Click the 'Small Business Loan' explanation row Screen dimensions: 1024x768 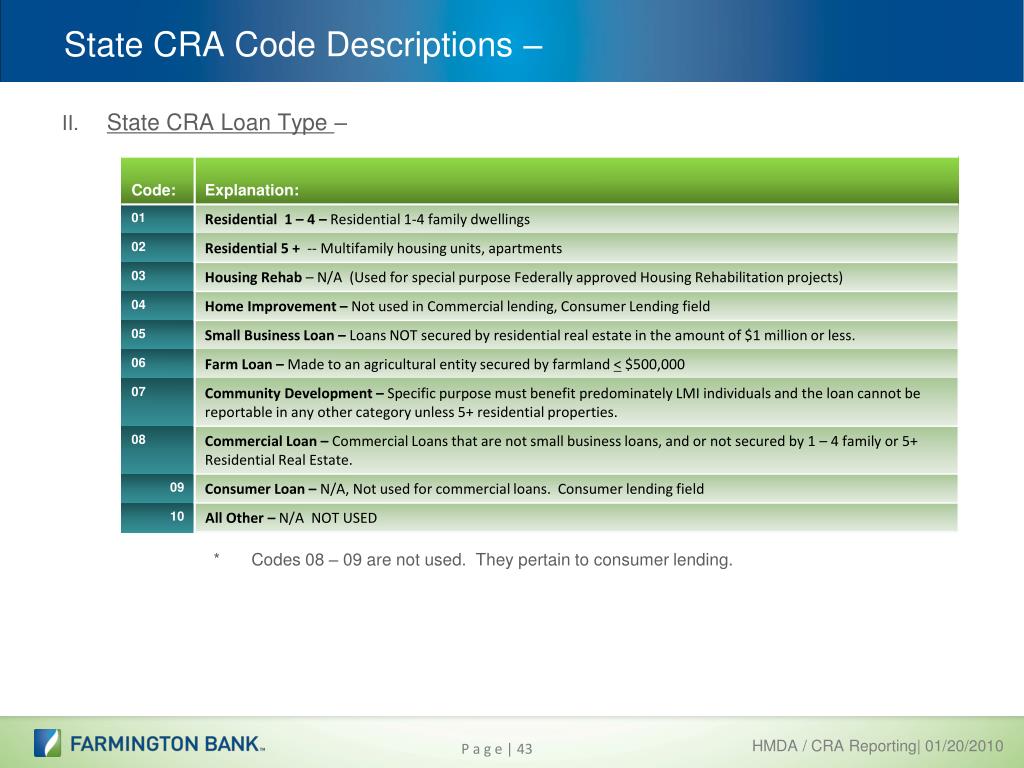(x=577, y=335)
